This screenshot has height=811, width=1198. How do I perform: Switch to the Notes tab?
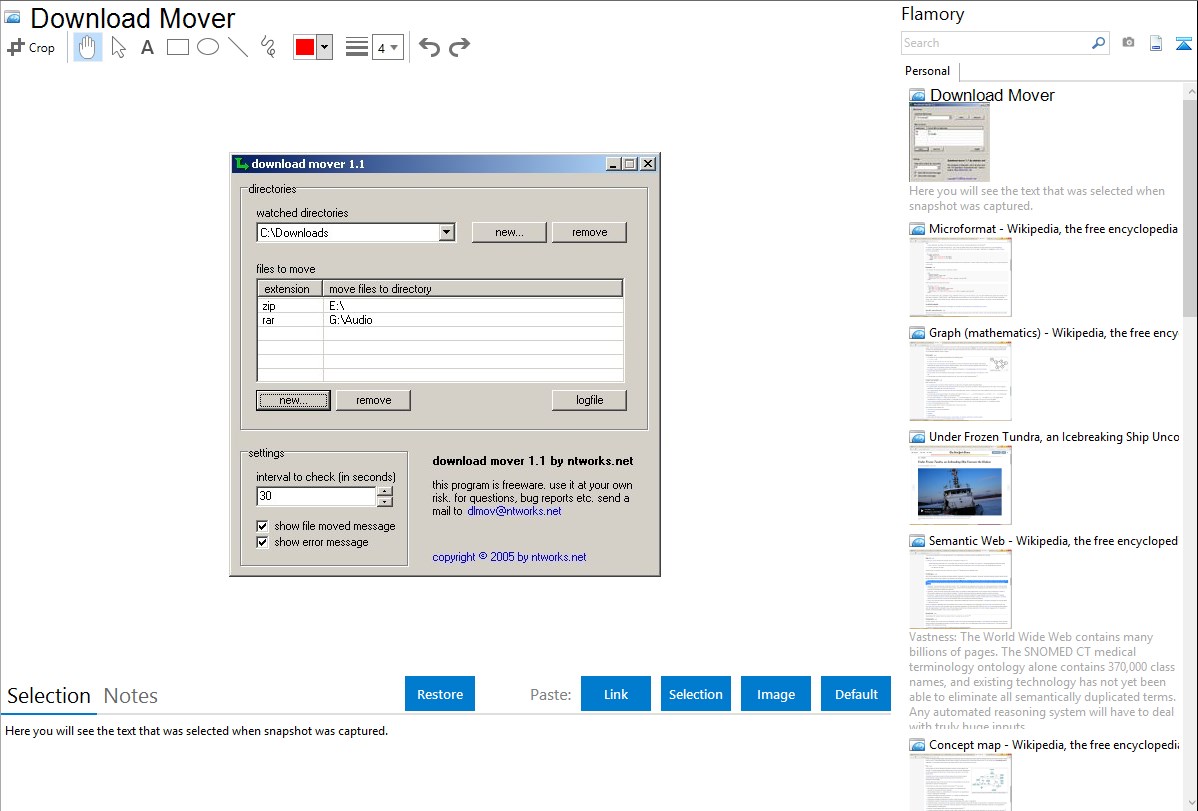click(x=131, y=696)
